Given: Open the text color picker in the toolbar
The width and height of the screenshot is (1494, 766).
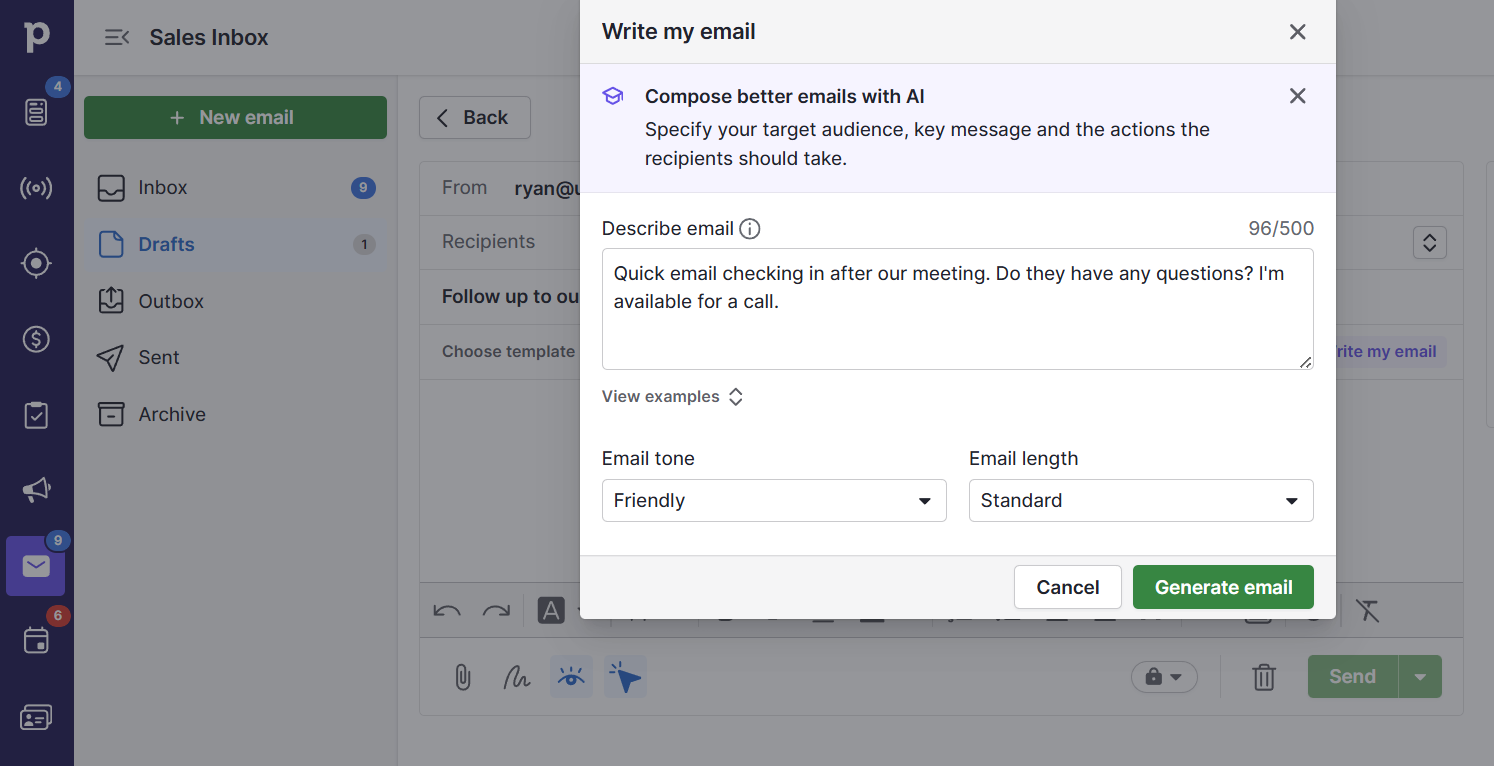Looking at the screenshot, I should coord(551,610).
